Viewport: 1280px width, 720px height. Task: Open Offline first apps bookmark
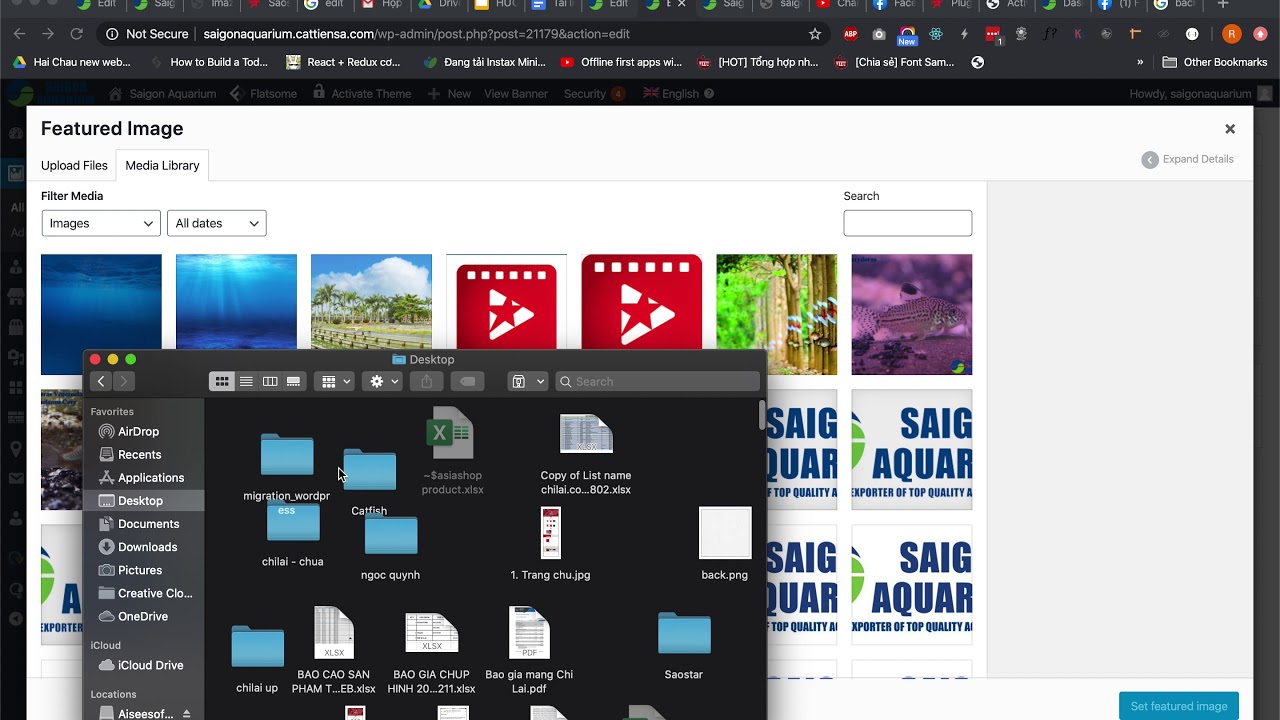tap(621, 62)
